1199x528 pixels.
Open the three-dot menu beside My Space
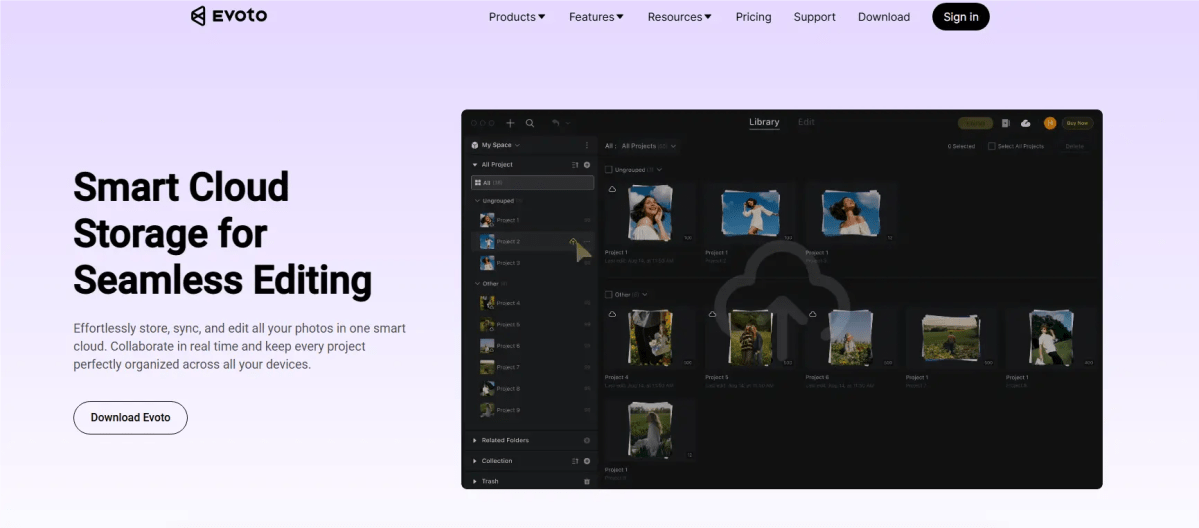coord(587,145)
